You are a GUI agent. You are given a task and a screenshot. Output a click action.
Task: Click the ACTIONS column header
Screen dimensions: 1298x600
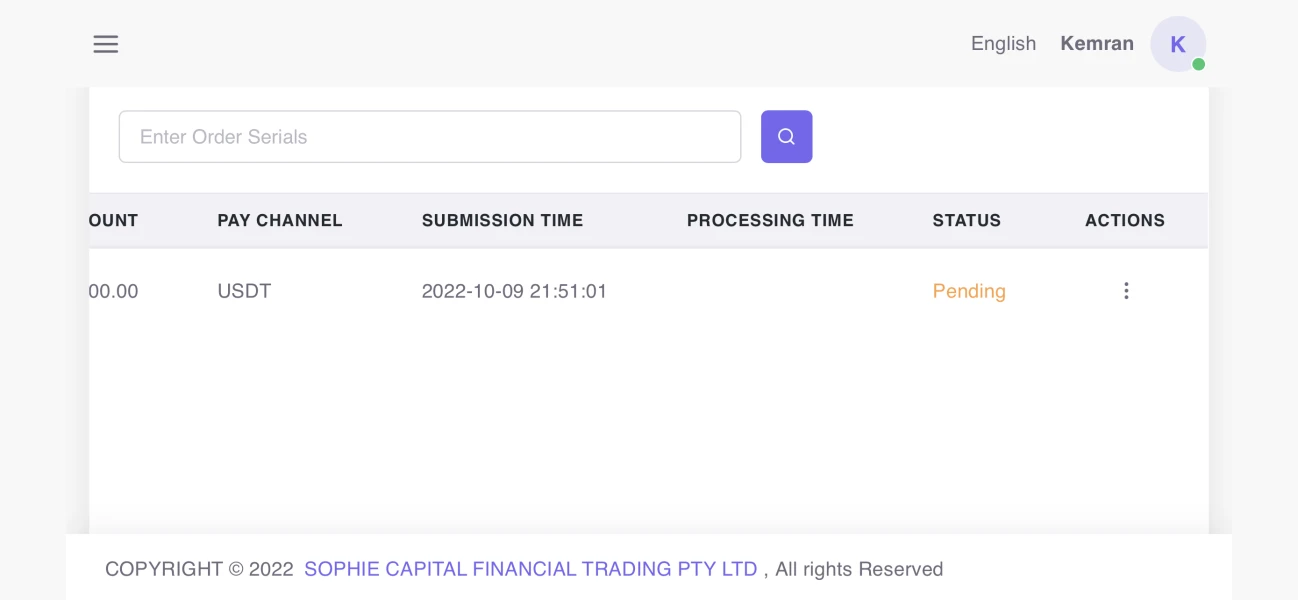pyautogui.click(x=1124, y=221)
